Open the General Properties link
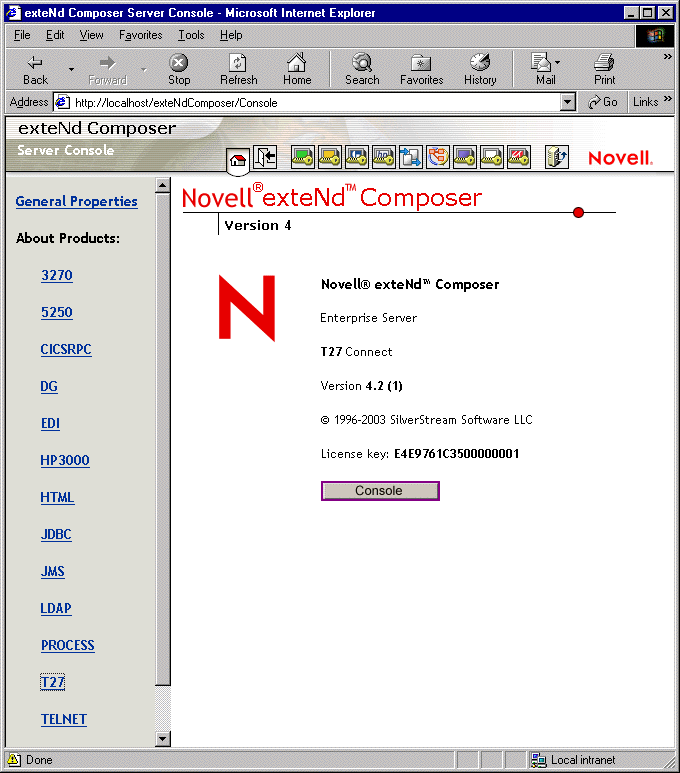Screen dimensions: 680x773 (x=76, y=201)
